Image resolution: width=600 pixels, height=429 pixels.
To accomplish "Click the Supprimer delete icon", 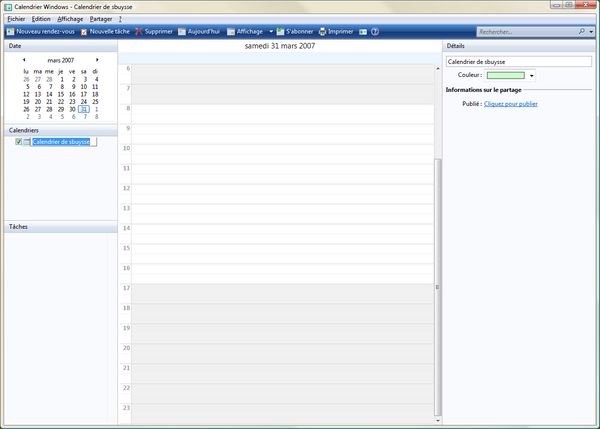I will [x=139, y=32].
